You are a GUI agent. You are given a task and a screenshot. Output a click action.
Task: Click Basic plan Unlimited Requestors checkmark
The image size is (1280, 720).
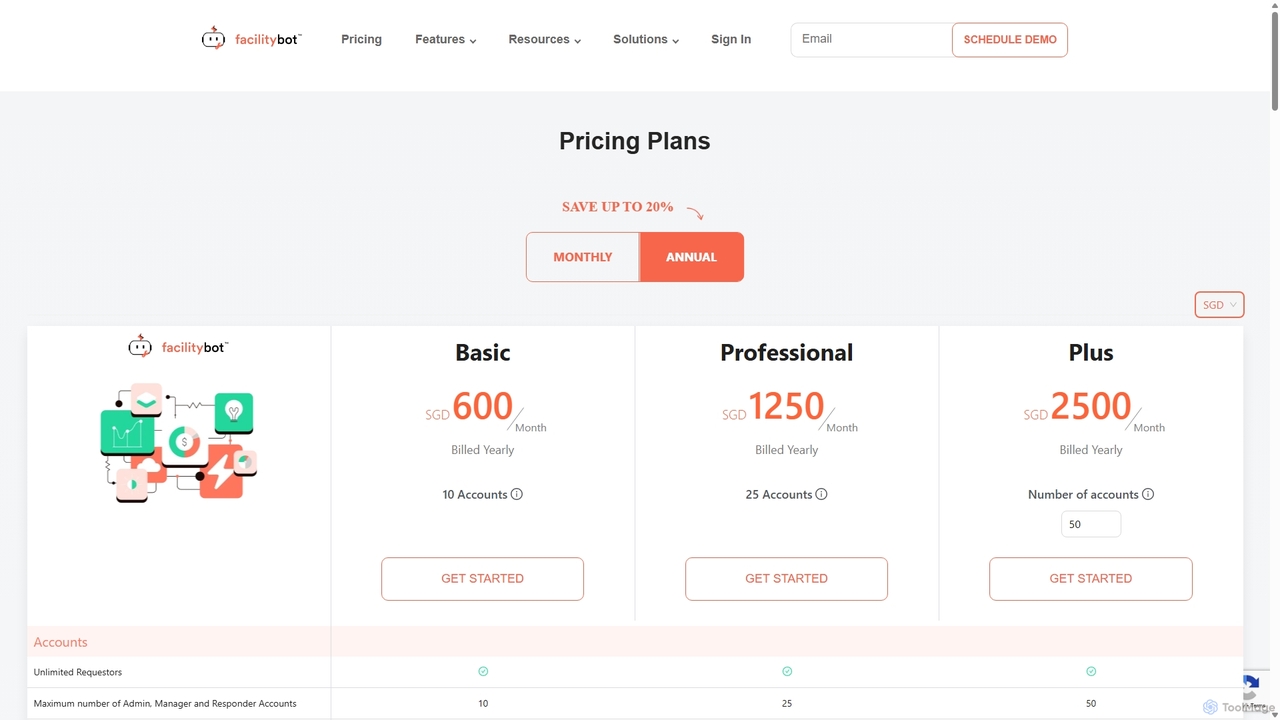click(x=483, y=672)
